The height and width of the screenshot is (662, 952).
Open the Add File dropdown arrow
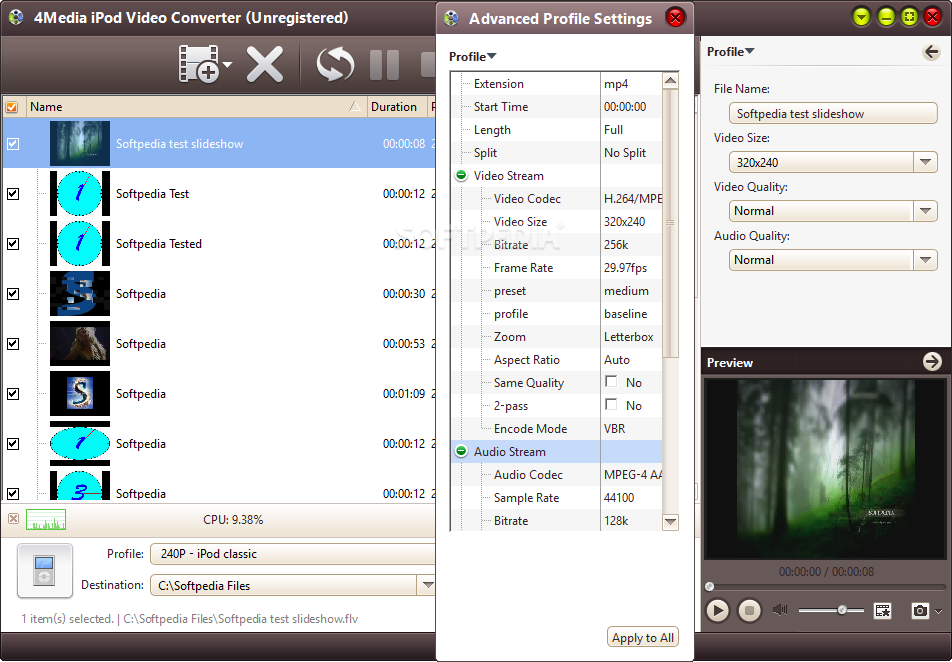pyautogui.click(x=227, y=64)
